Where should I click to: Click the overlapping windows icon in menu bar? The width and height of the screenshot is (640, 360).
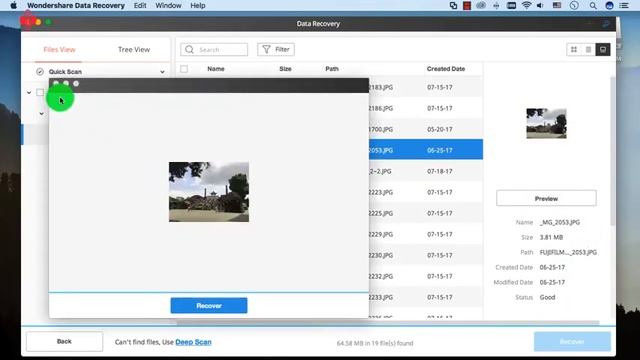[x=453, y=6]
